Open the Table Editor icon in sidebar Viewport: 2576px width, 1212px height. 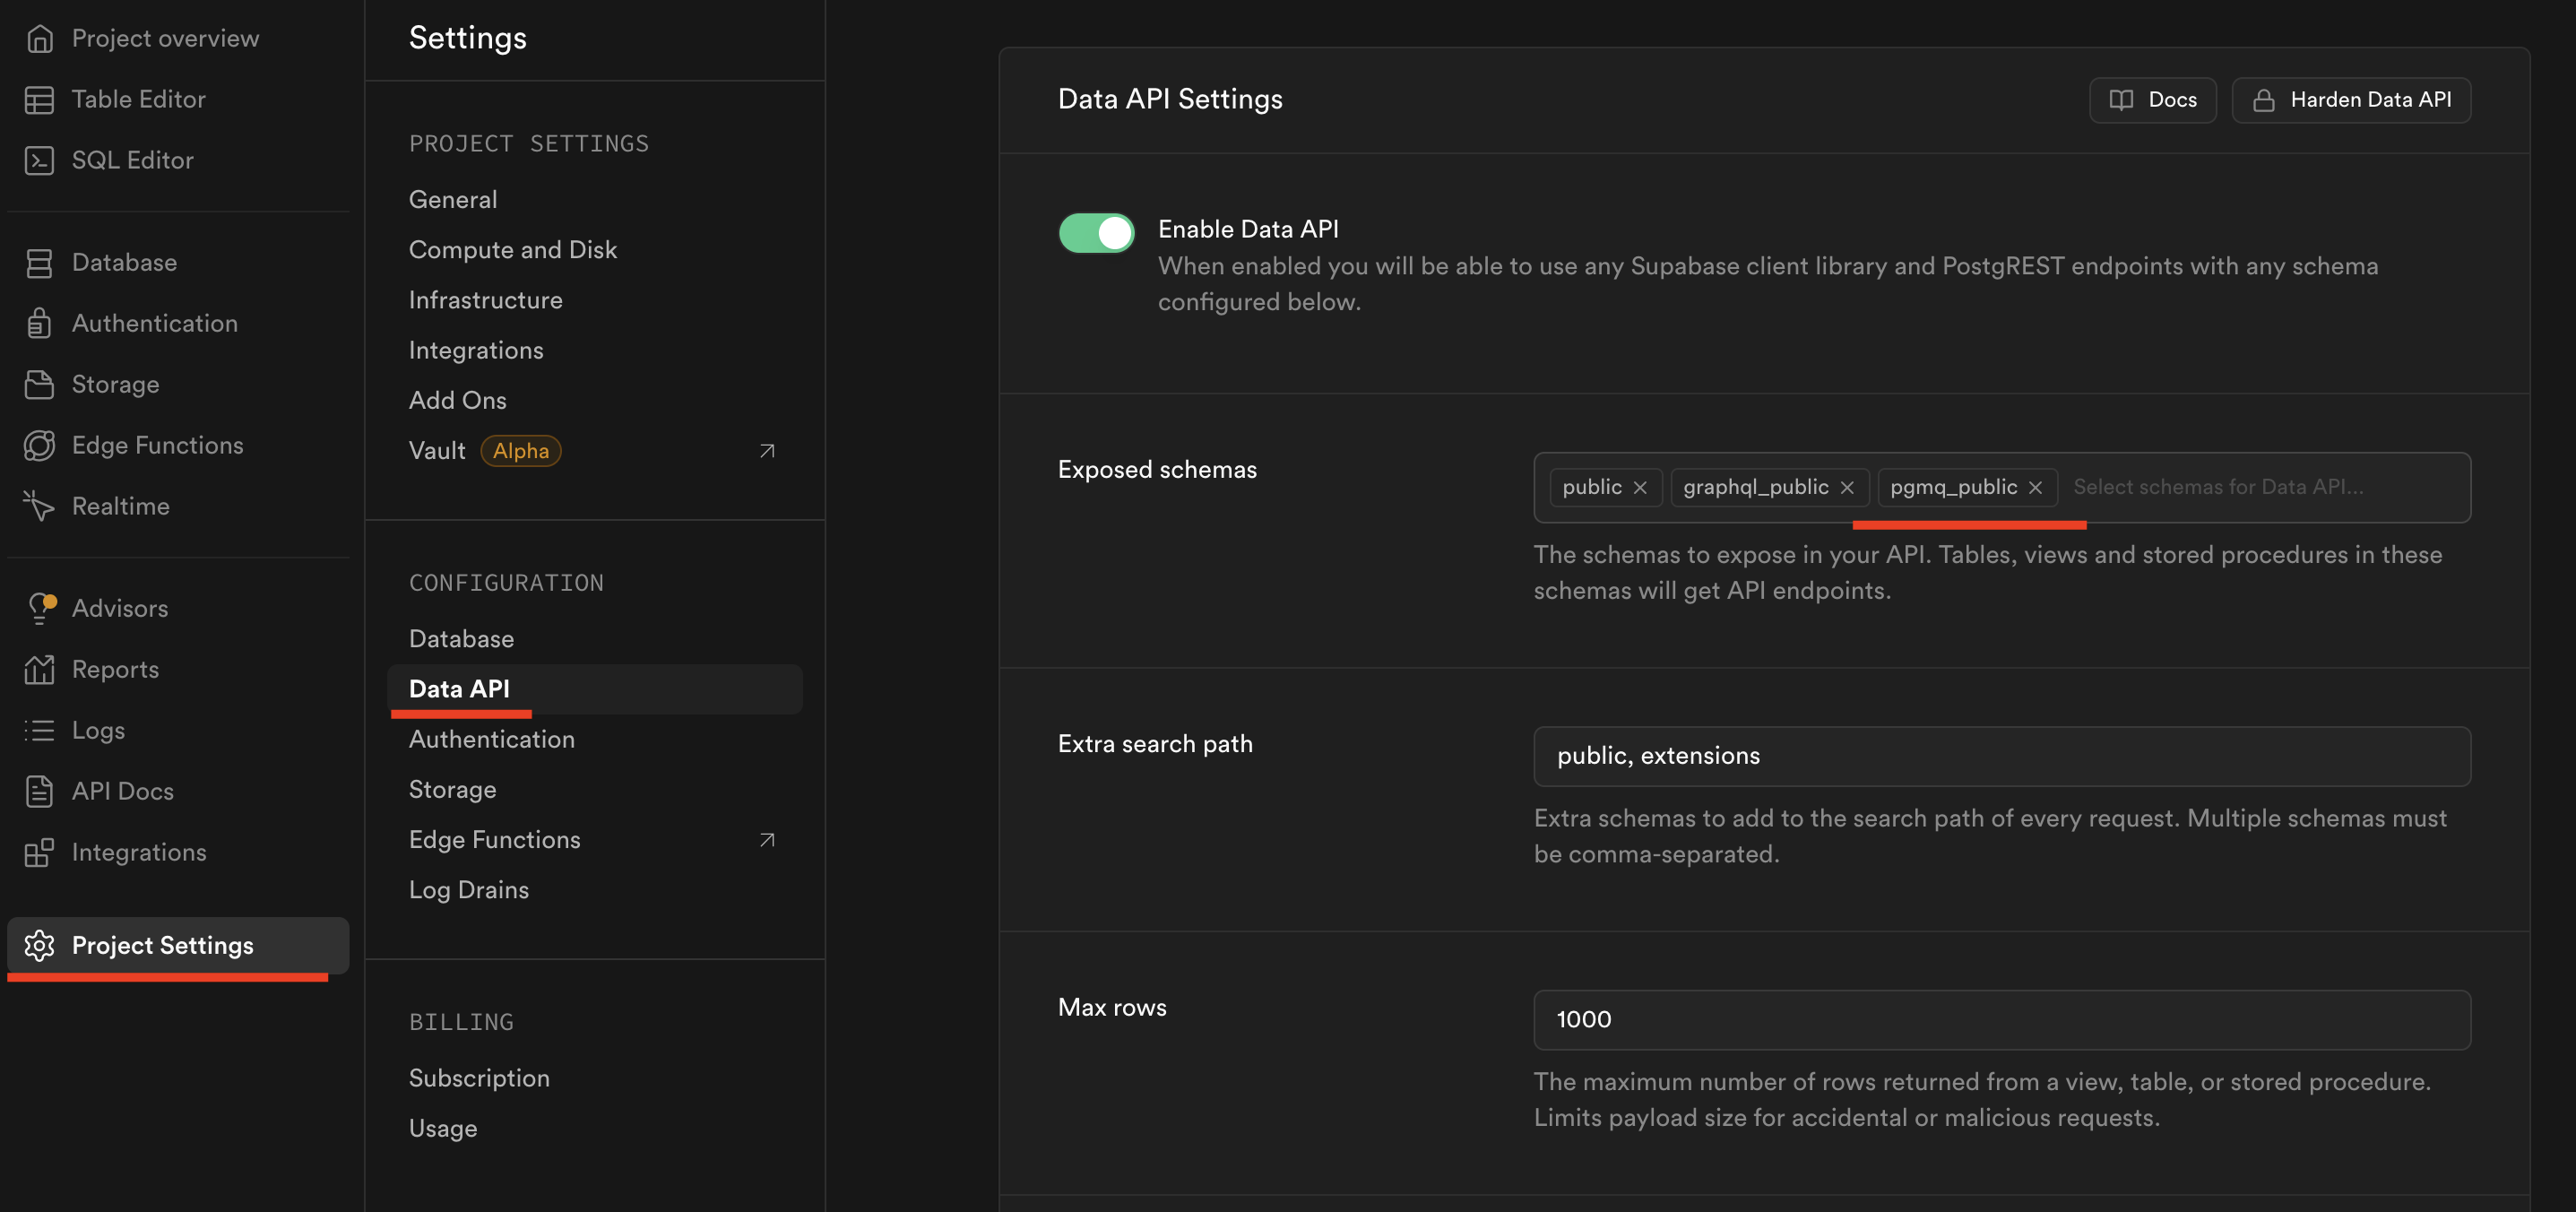(x=39, y=99)
